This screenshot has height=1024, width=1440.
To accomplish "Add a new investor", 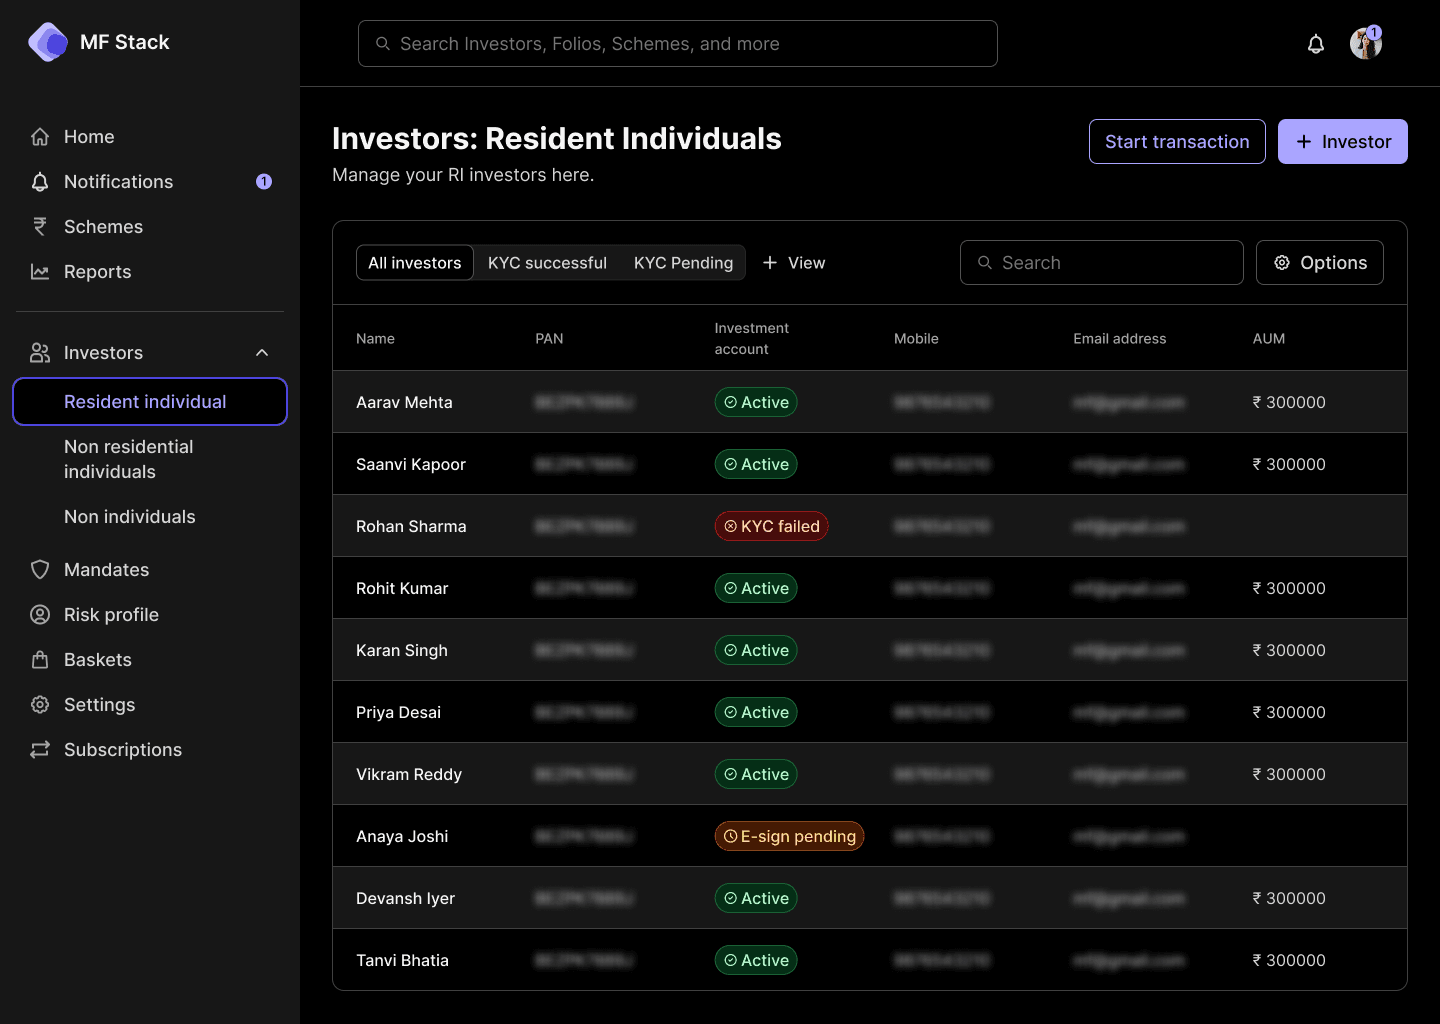I will tap(1342, 141).
